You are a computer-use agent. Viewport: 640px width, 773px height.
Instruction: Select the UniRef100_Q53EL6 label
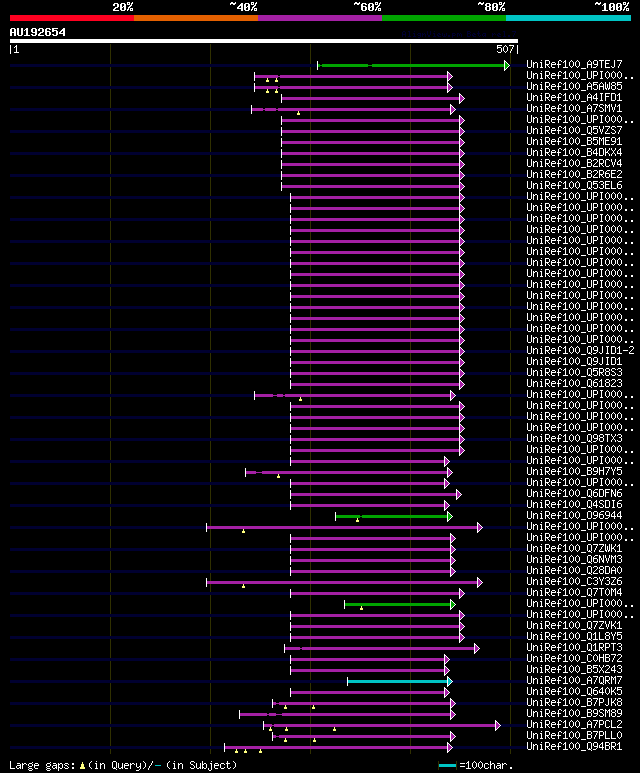pos(574,185)
